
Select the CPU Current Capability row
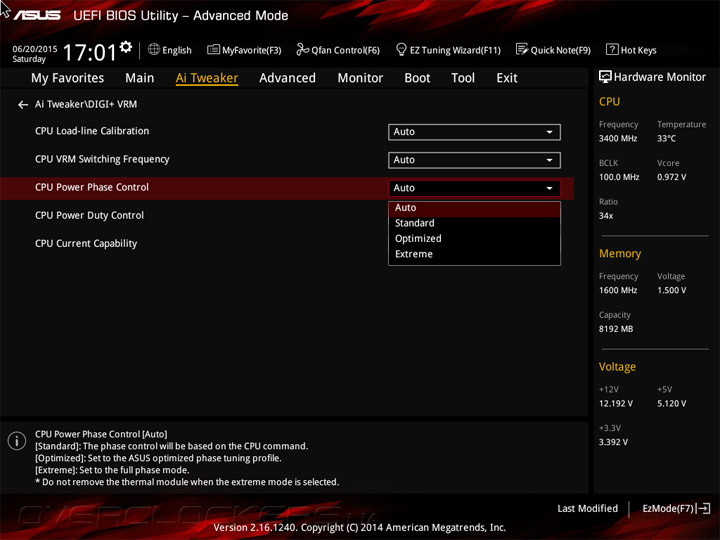coord(86,243)
